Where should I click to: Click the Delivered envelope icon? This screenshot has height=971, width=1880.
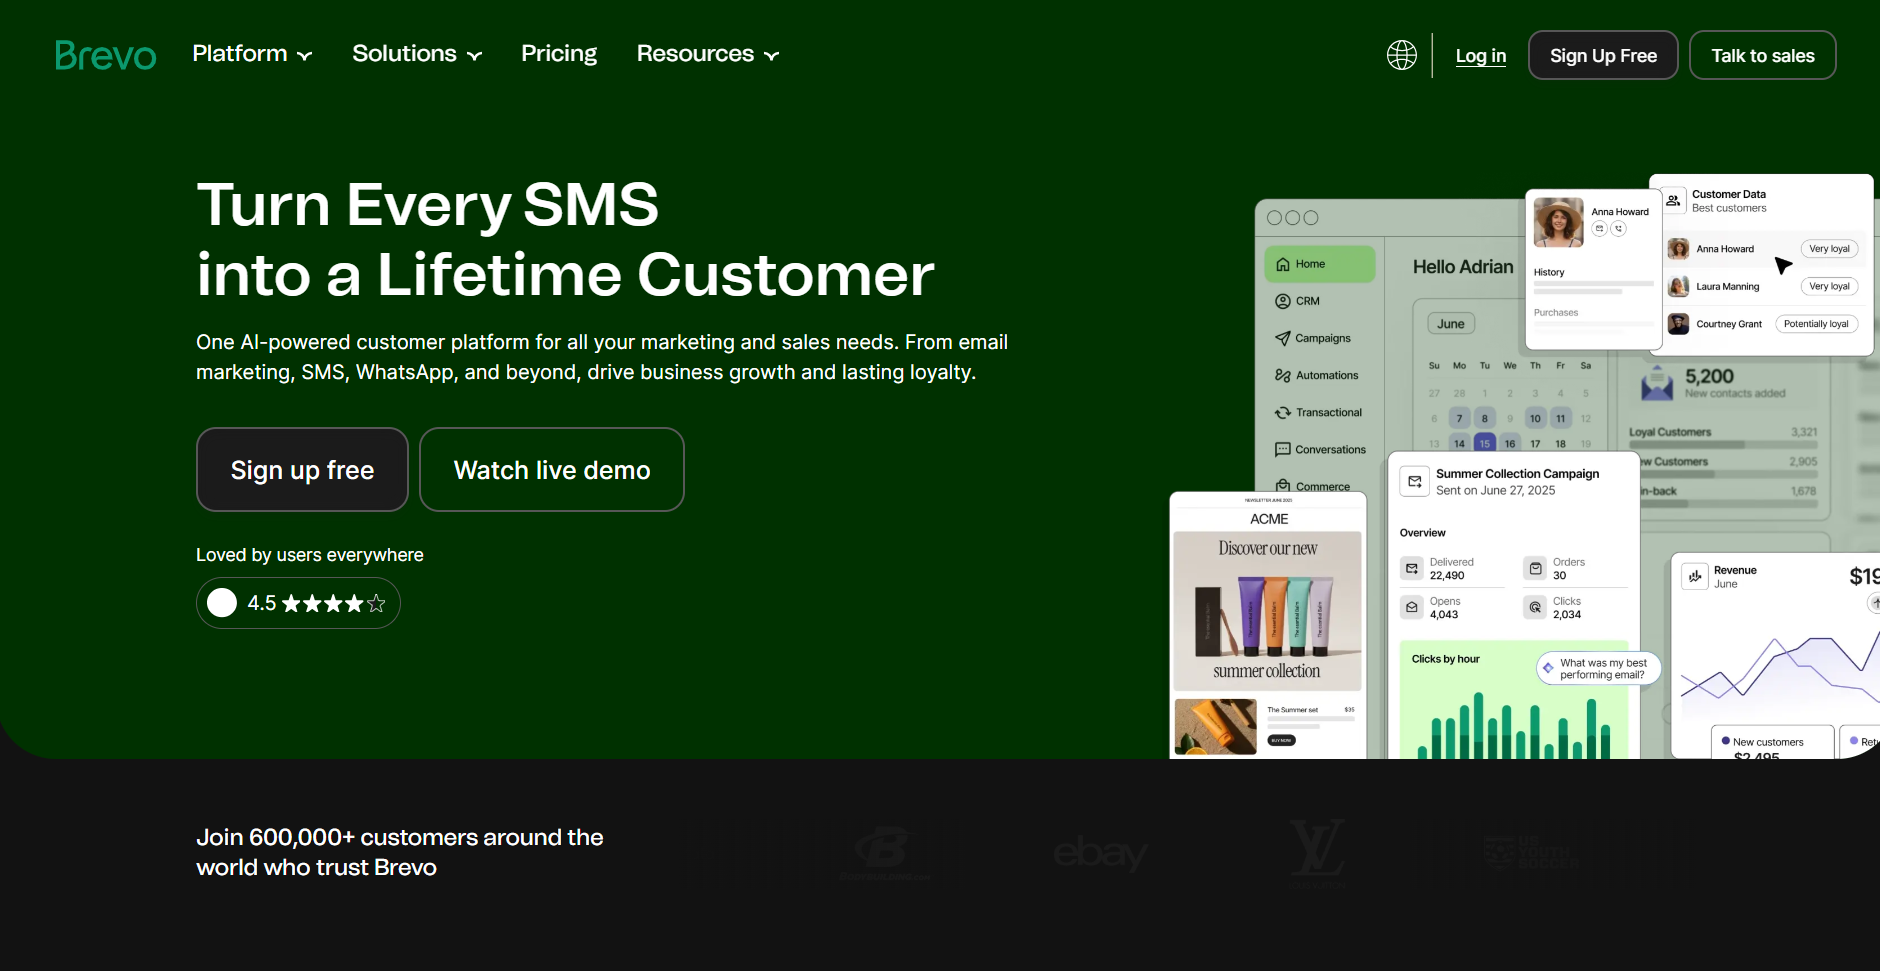coord(1412,568)
